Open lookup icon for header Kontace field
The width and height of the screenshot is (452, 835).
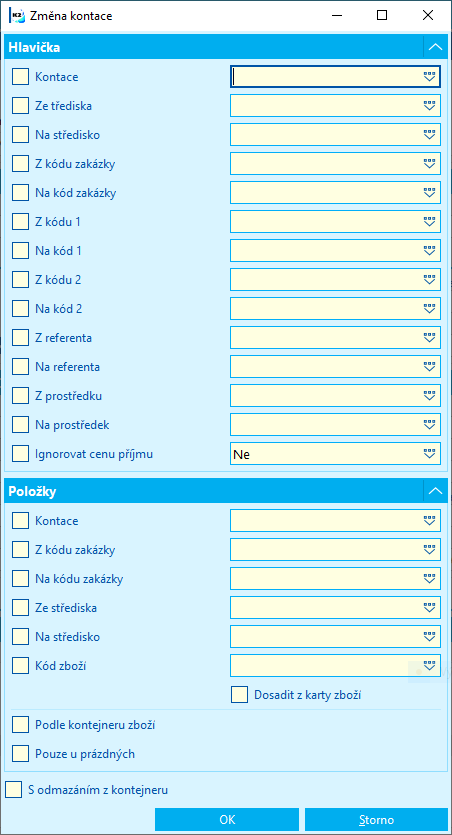tap(429, 77)
